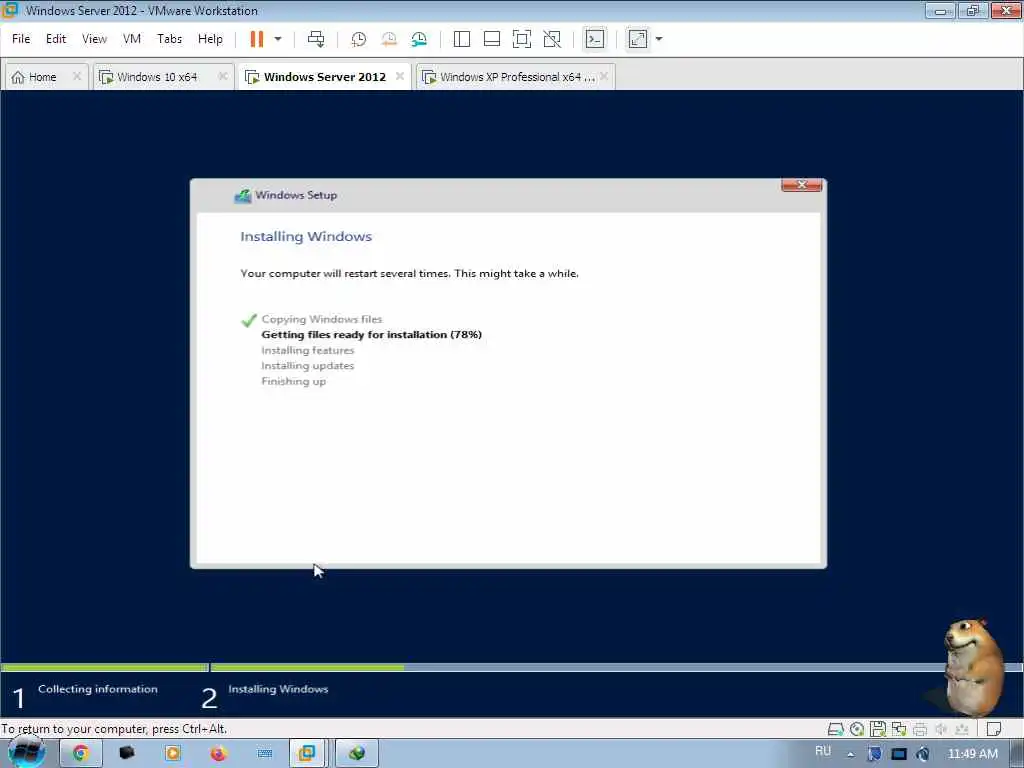
Task: Click the Installing Windows green progress bar
Action: [308, 667]
